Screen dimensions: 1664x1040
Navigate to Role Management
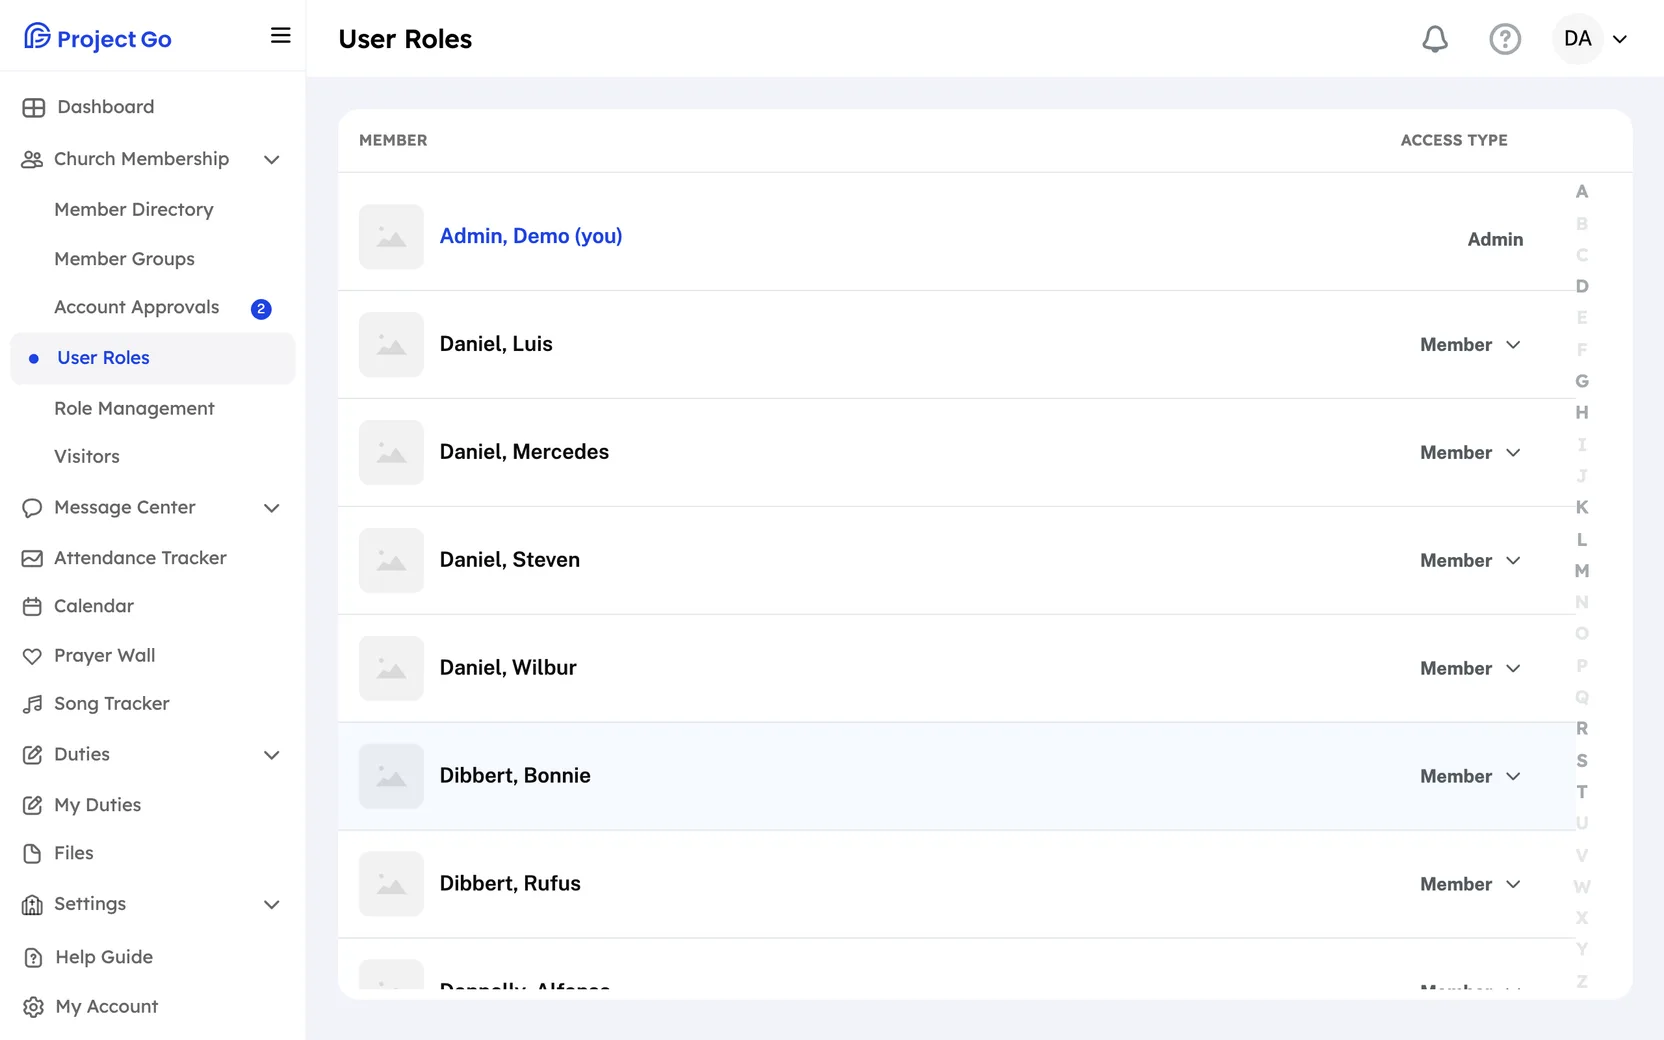pos(134,408)
